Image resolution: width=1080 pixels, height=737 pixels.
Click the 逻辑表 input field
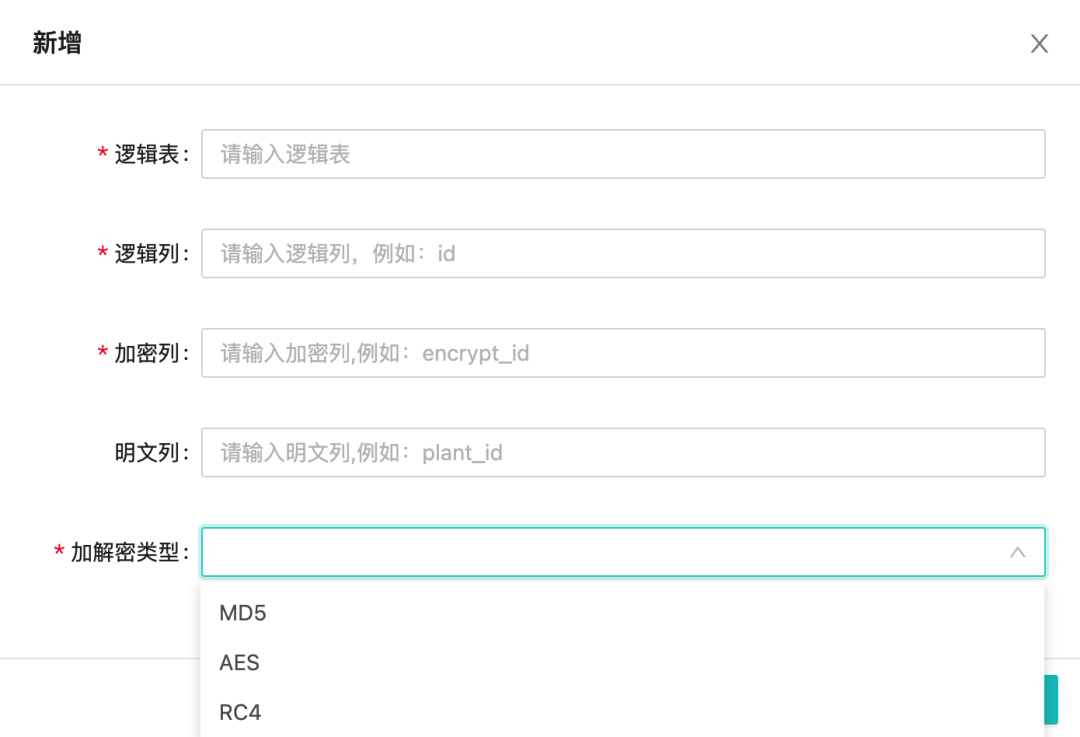pyautogui.click(x=622, y=154)
